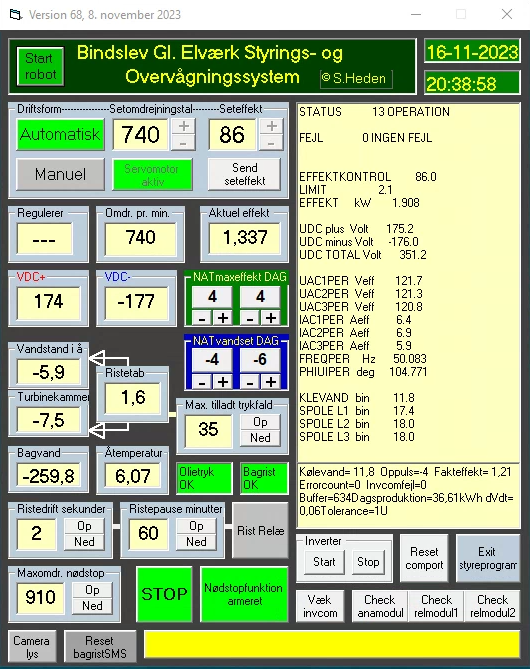Screen dimensions: 530x669
Task: Click the Omdr. pr. min. value field
Action: [x=140, y=238]
